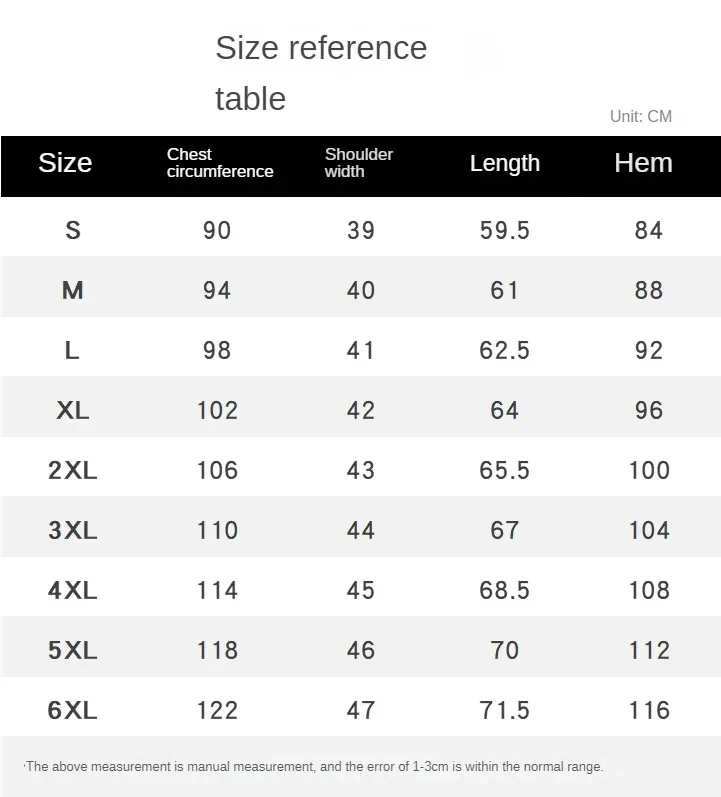Click length value 68.5 in 4XL row
Screen dimensions: 721x797
[504, 590]
